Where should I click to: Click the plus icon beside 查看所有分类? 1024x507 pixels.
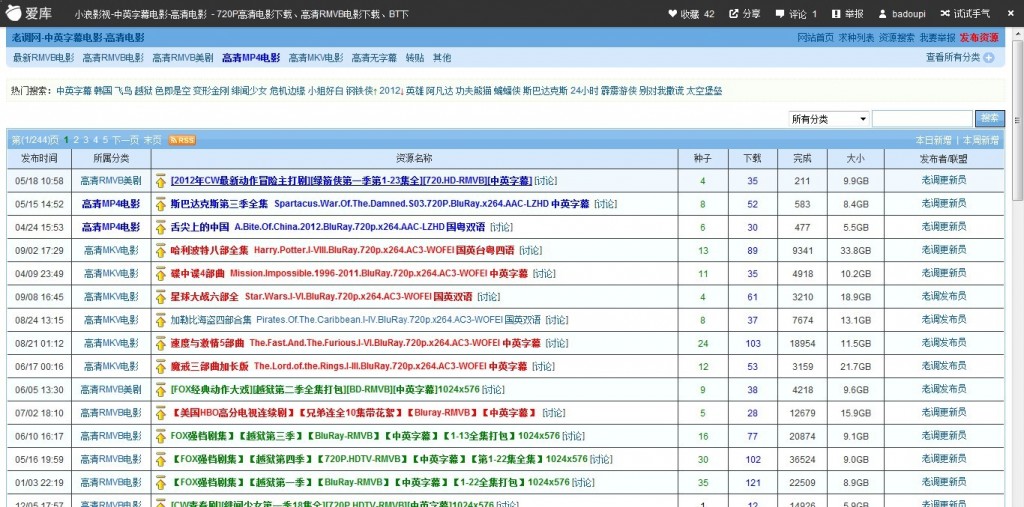click(989, 57)
